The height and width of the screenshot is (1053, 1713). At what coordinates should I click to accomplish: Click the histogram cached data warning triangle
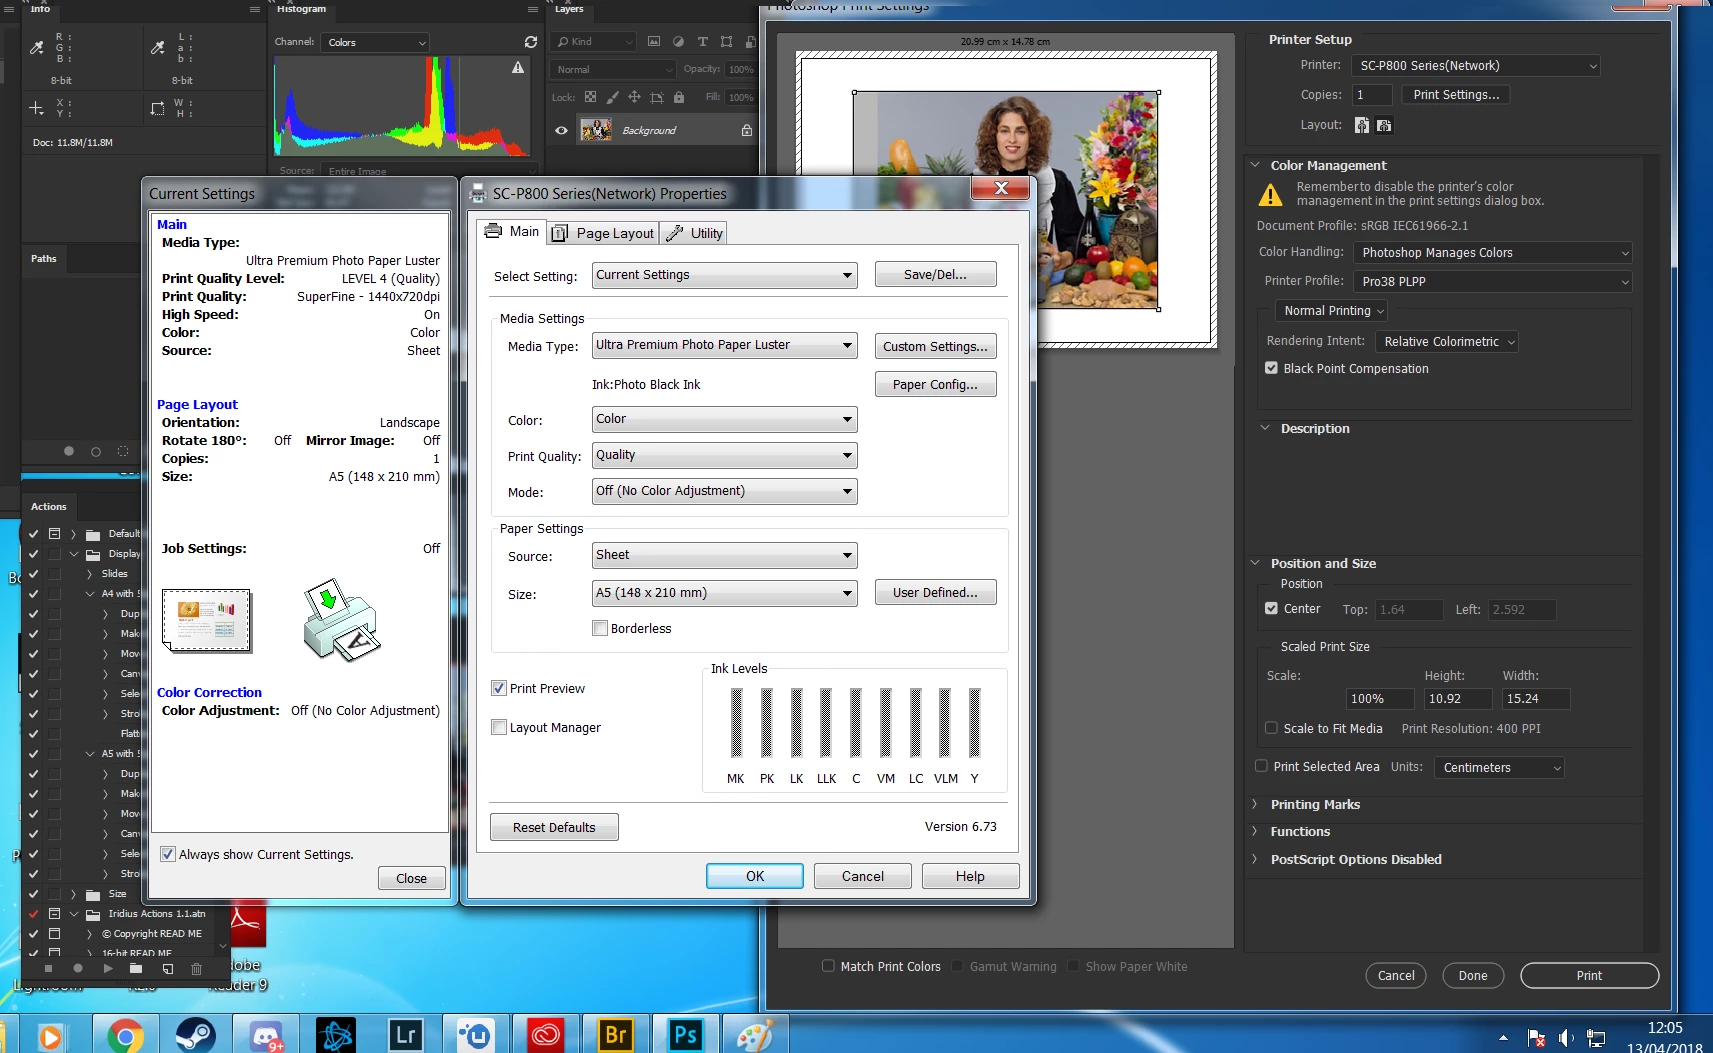518,67
